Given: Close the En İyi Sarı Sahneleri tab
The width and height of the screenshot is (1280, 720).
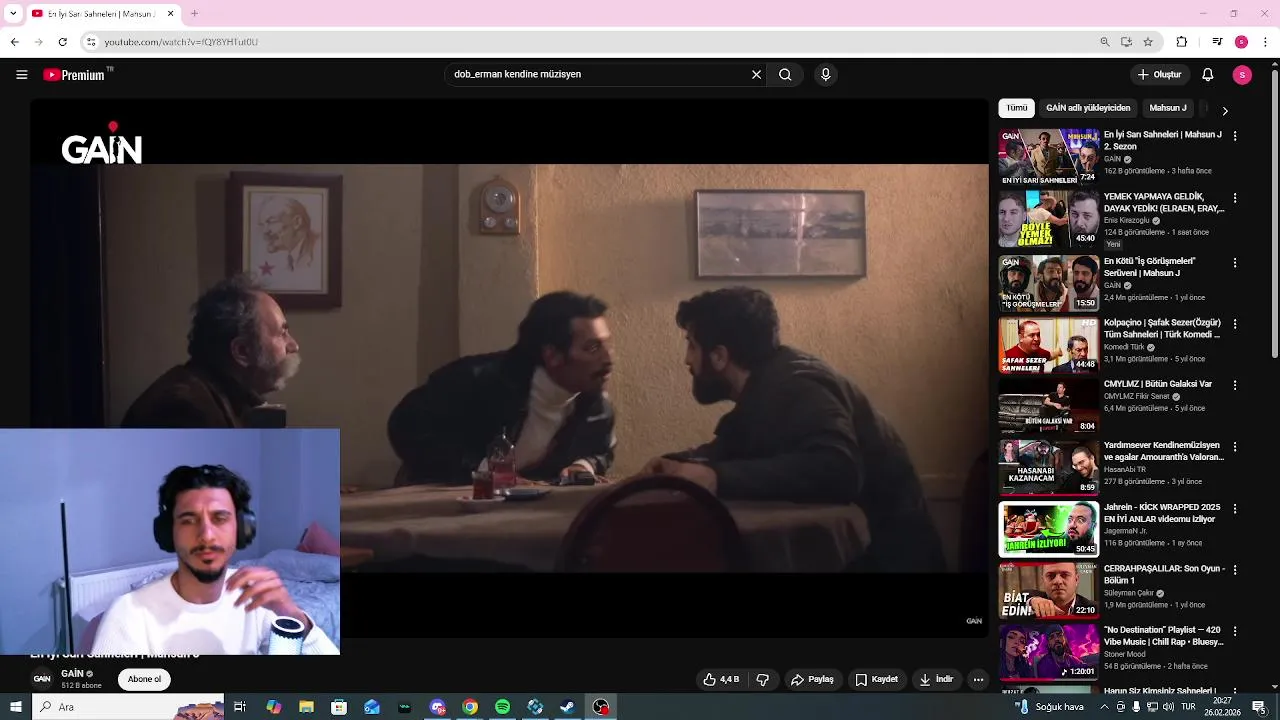Looking at the screenshot, I should [x=170, y=14].
